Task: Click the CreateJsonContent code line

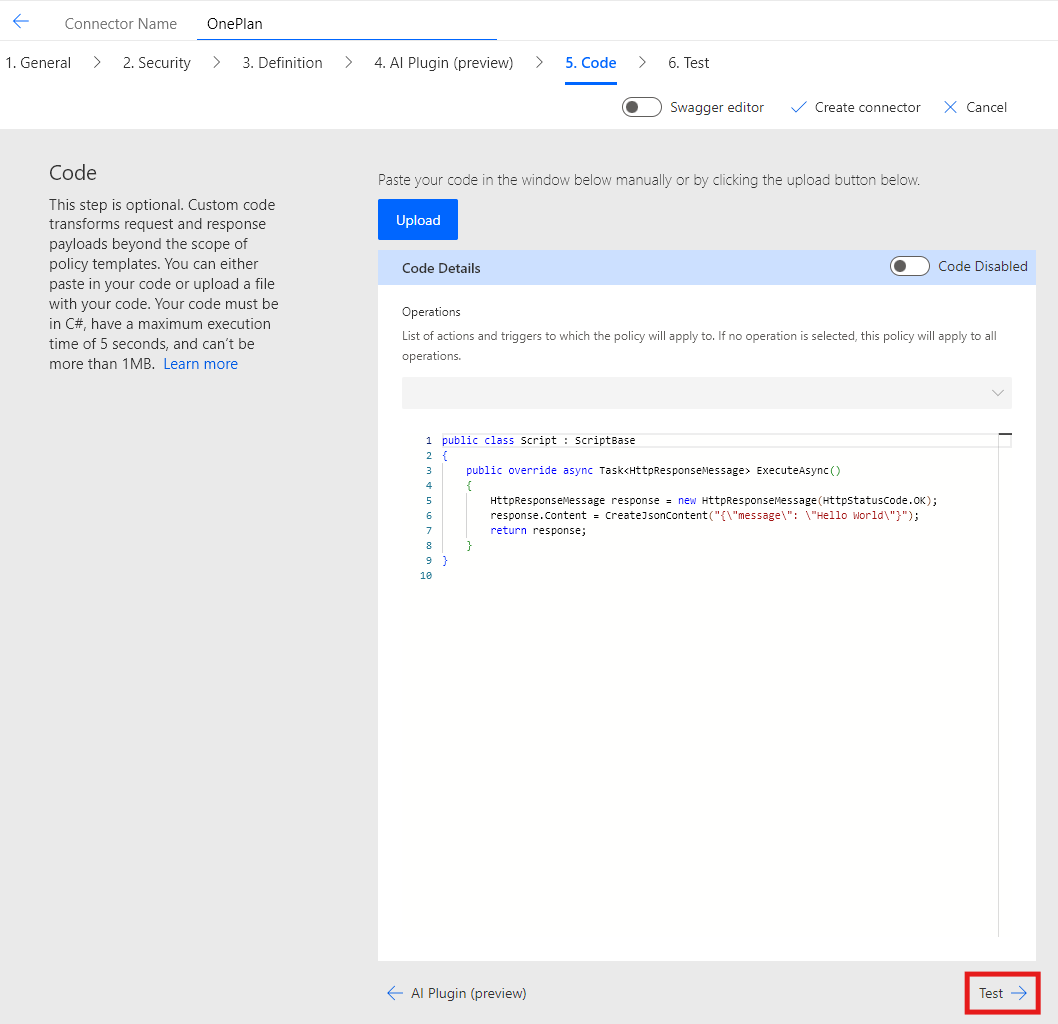Action: point(704,515)
